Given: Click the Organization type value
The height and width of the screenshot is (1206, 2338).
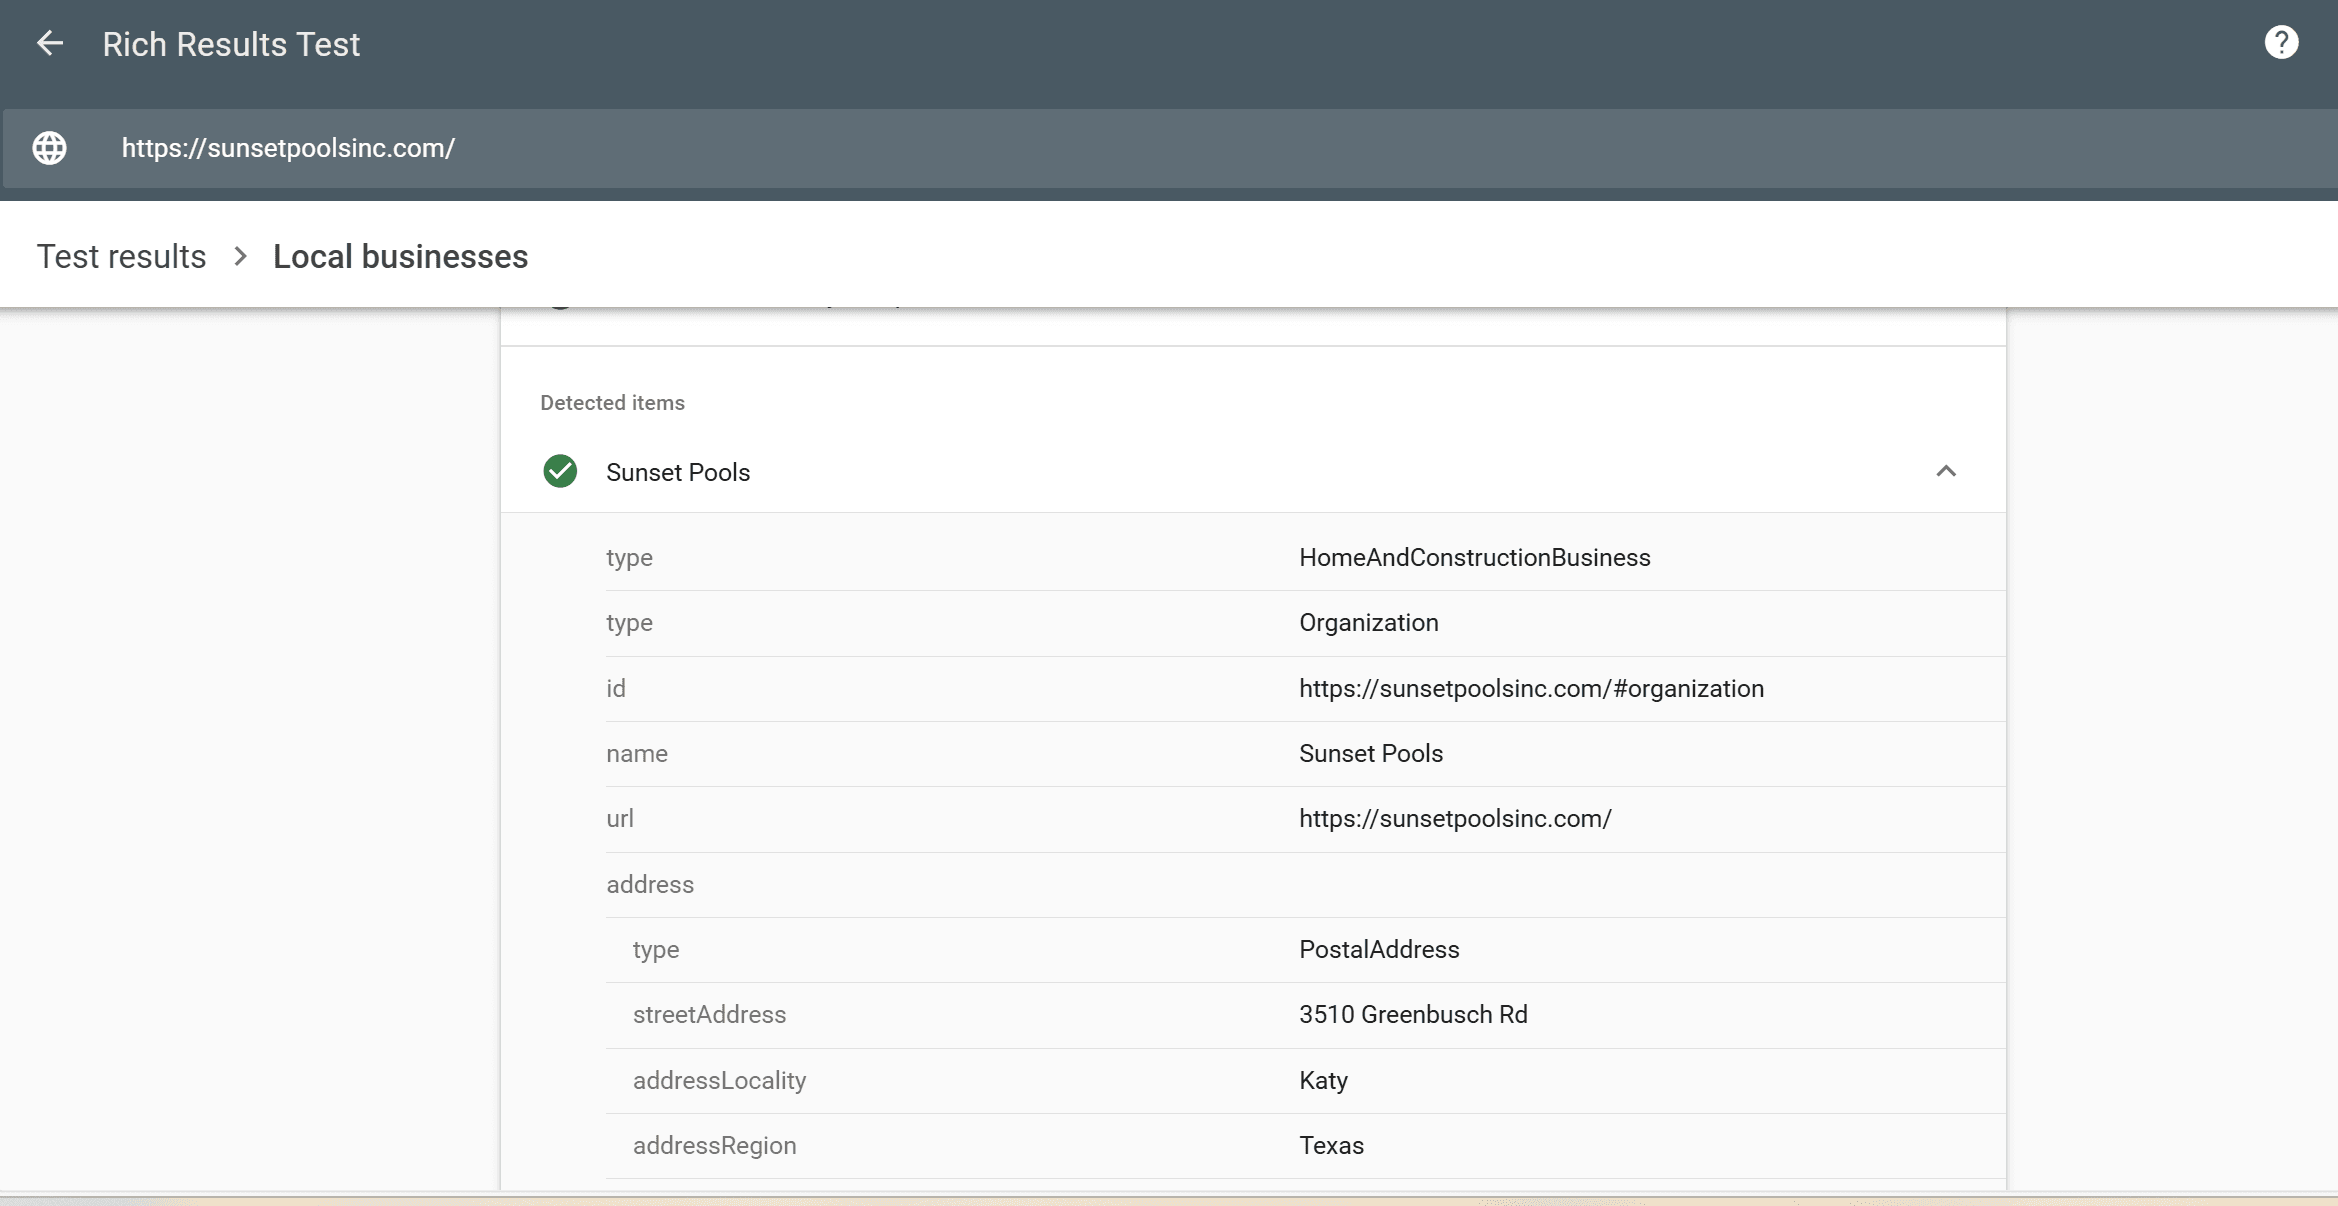Looking at the screenshot, I should coord(1369,623).
